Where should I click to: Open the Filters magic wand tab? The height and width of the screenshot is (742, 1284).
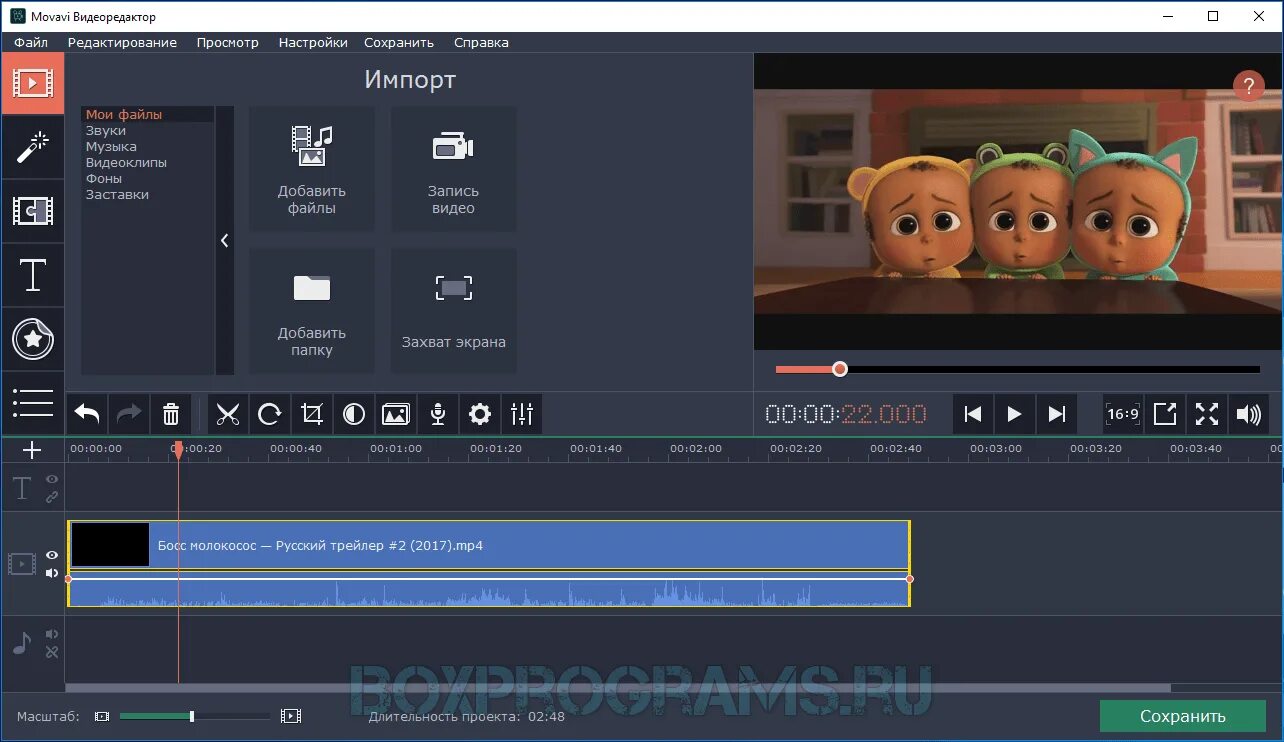coord(32,147)
